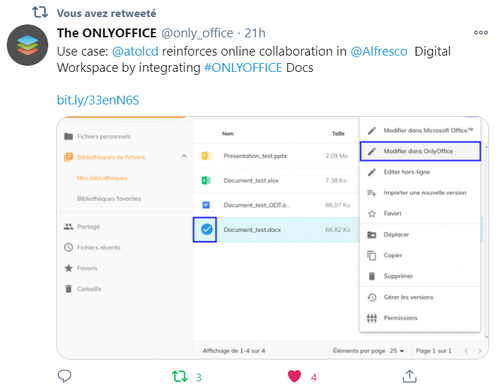
Task: Open the Éléments par page 25 dropdown
Action: coord(397,351)
